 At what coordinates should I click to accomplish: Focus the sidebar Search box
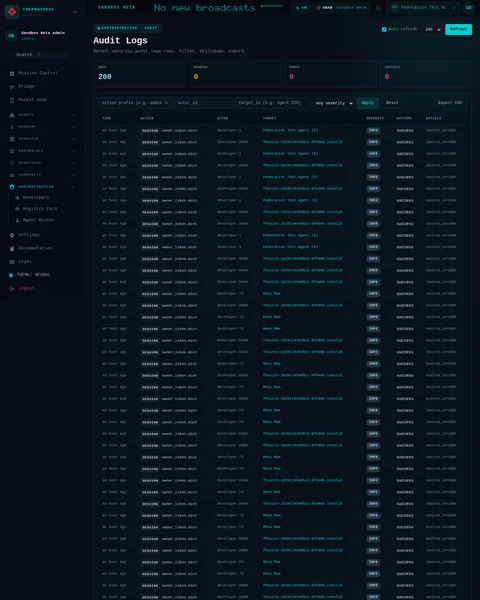(x=38, y=55)
